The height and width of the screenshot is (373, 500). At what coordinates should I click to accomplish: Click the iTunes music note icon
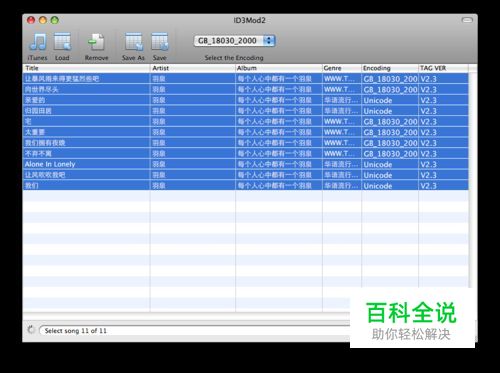[x=38, y=42]
